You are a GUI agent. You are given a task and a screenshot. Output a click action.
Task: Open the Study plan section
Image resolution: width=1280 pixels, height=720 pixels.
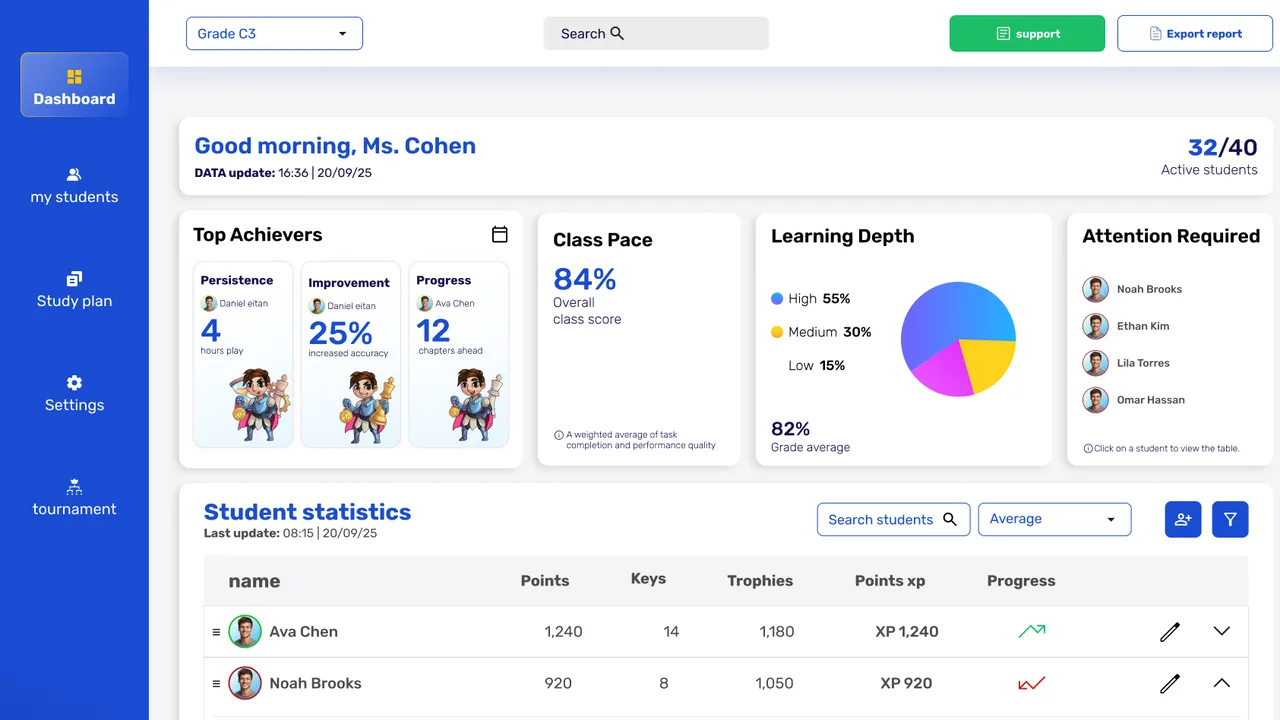(x=74, y=291)
